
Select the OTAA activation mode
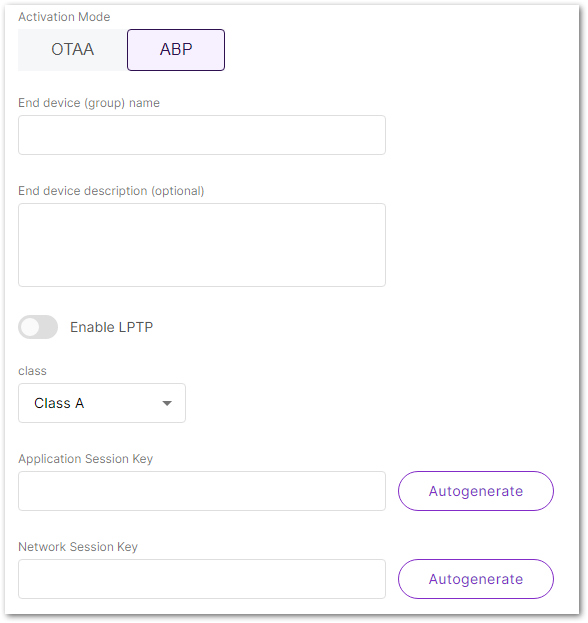[x=73, y=50]
